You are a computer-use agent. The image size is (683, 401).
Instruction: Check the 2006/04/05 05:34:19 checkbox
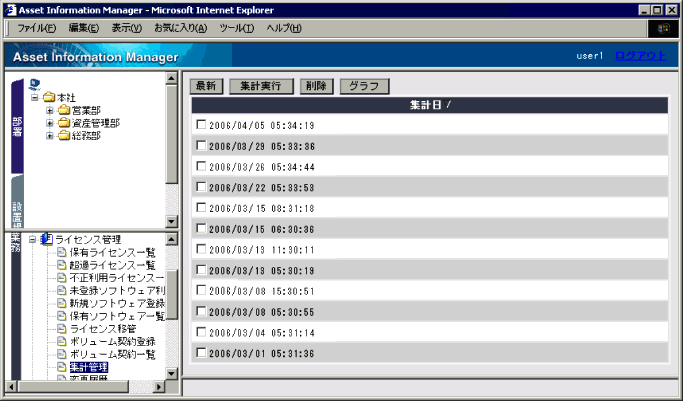click(x=201, y=125)
